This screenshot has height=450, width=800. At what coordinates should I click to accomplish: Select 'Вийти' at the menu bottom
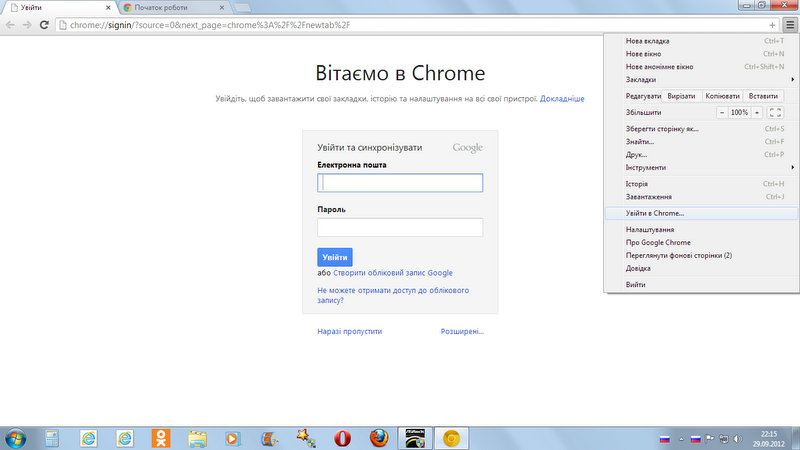(x=702, y=285)
